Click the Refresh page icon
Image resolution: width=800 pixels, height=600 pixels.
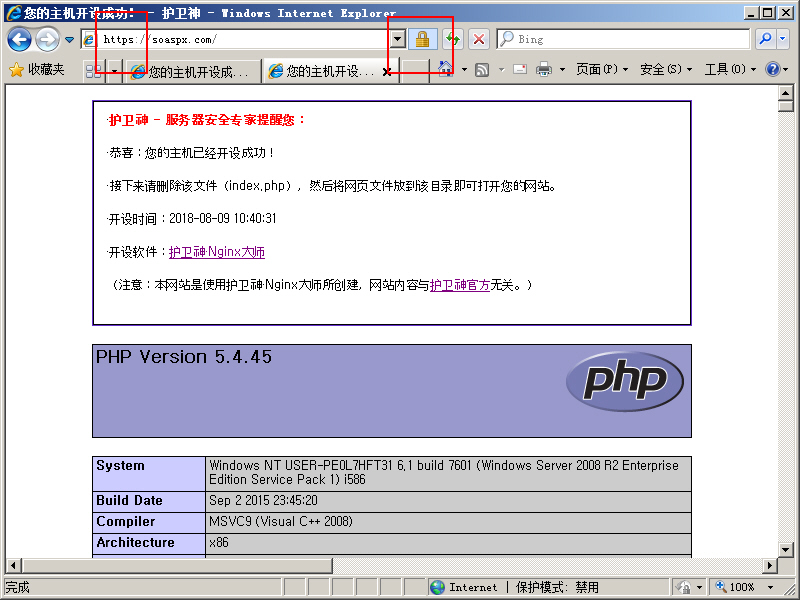point(453,39)
